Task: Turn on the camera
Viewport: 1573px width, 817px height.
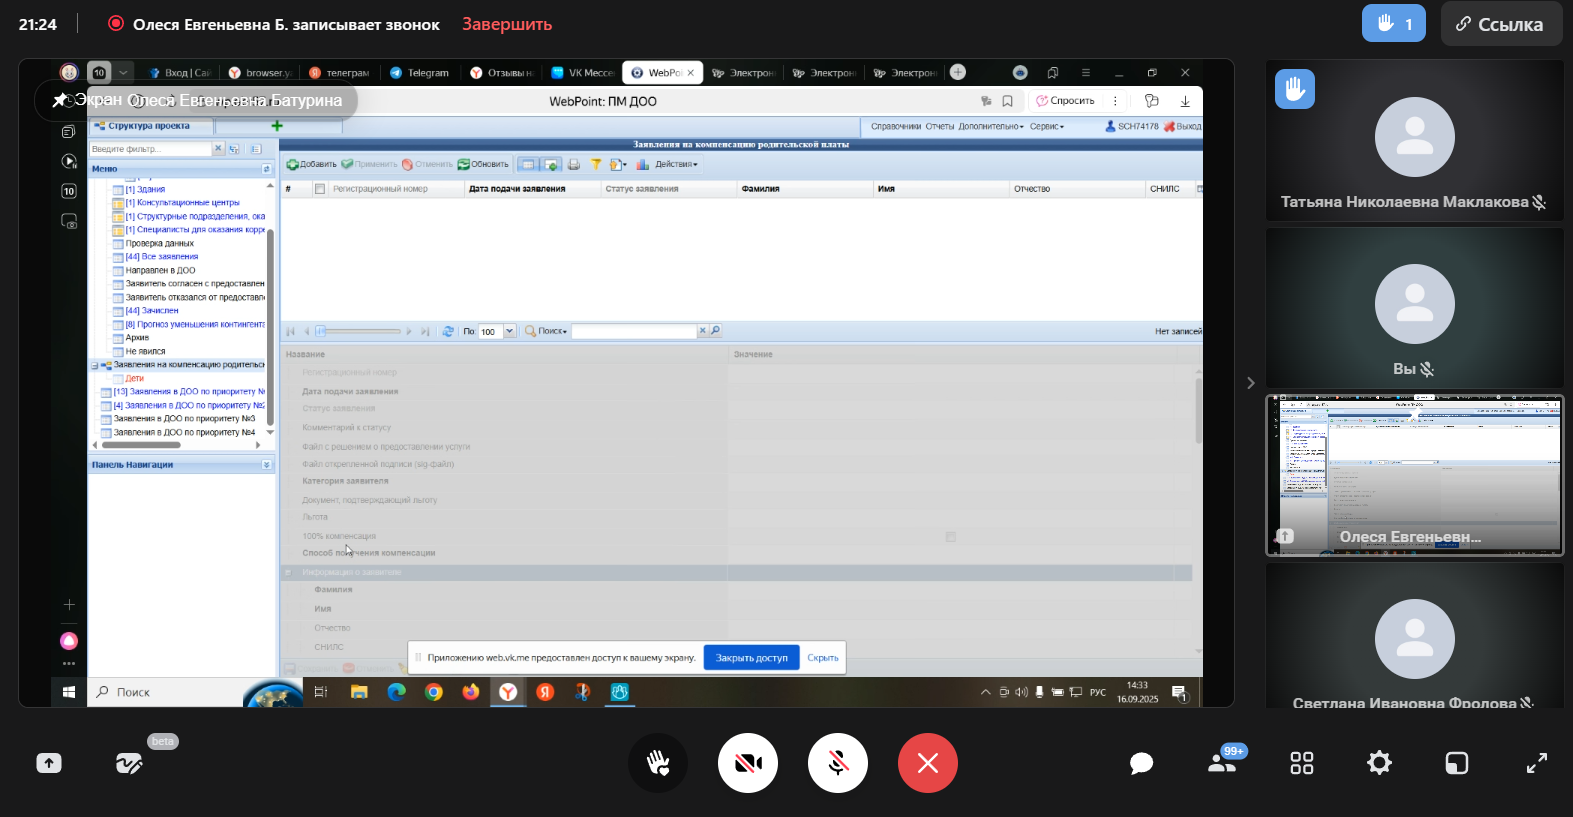Action: [x=747, y=763]
